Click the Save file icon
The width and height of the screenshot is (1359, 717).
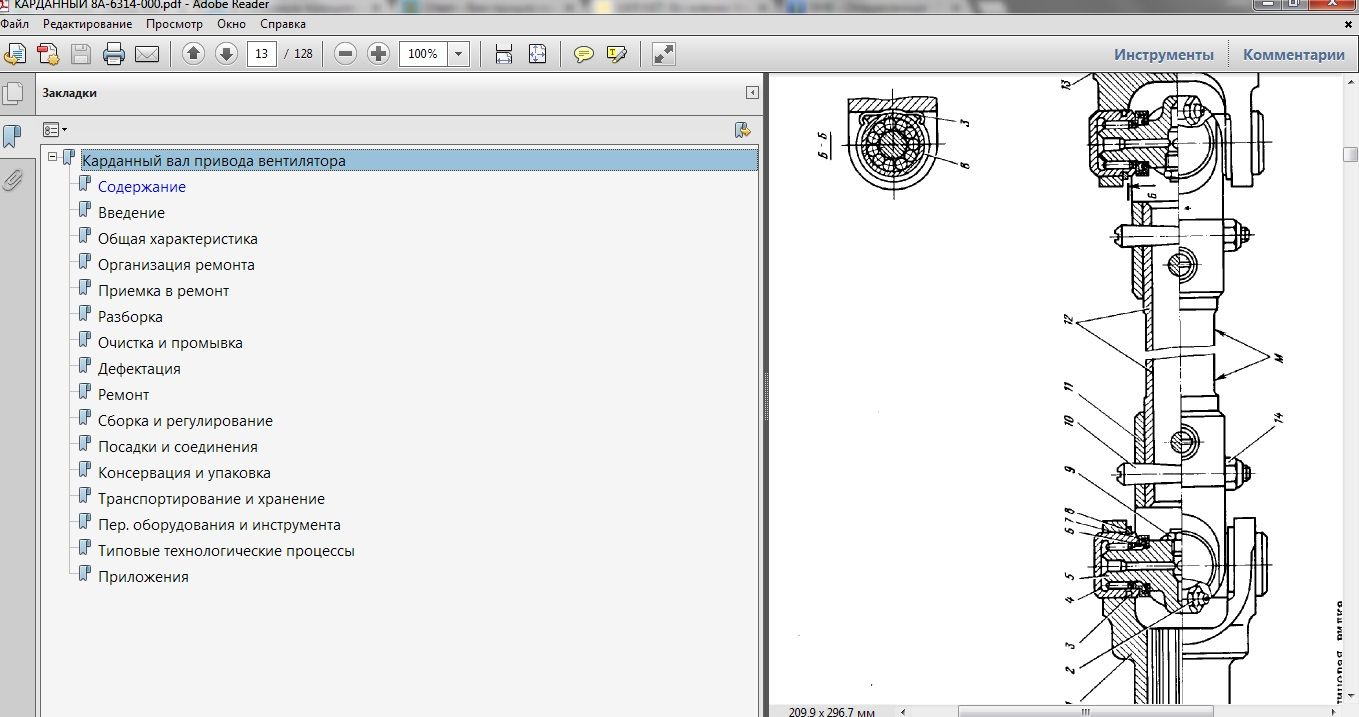coord(81,54)
